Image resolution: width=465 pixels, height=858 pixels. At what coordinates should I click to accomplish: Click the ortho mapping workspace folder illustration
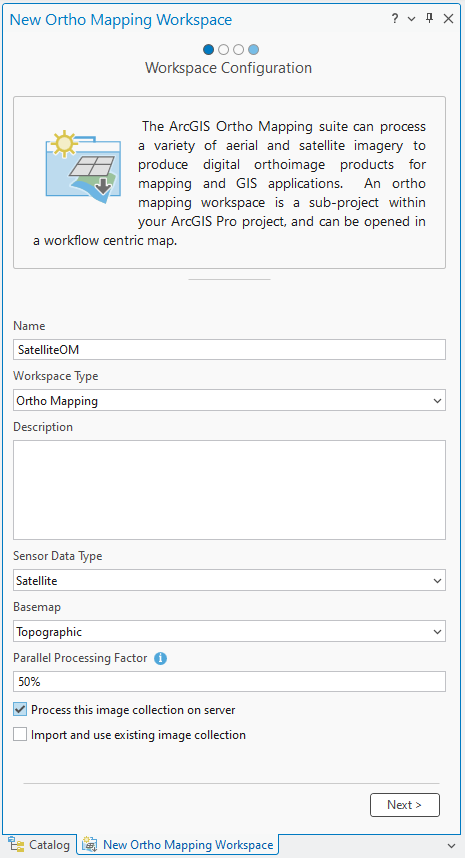tap(82, 163)
